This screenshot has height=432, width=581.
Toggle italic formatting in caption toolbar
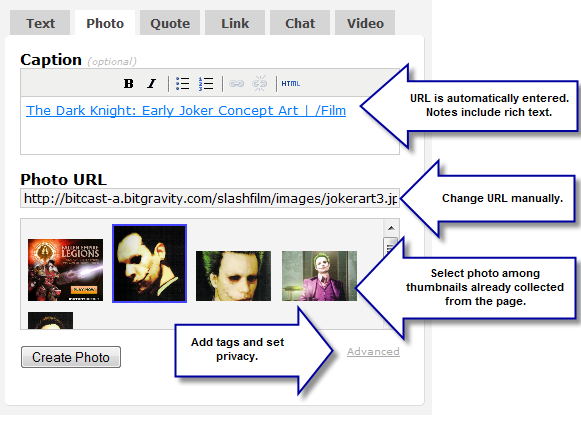click(152, 84)
